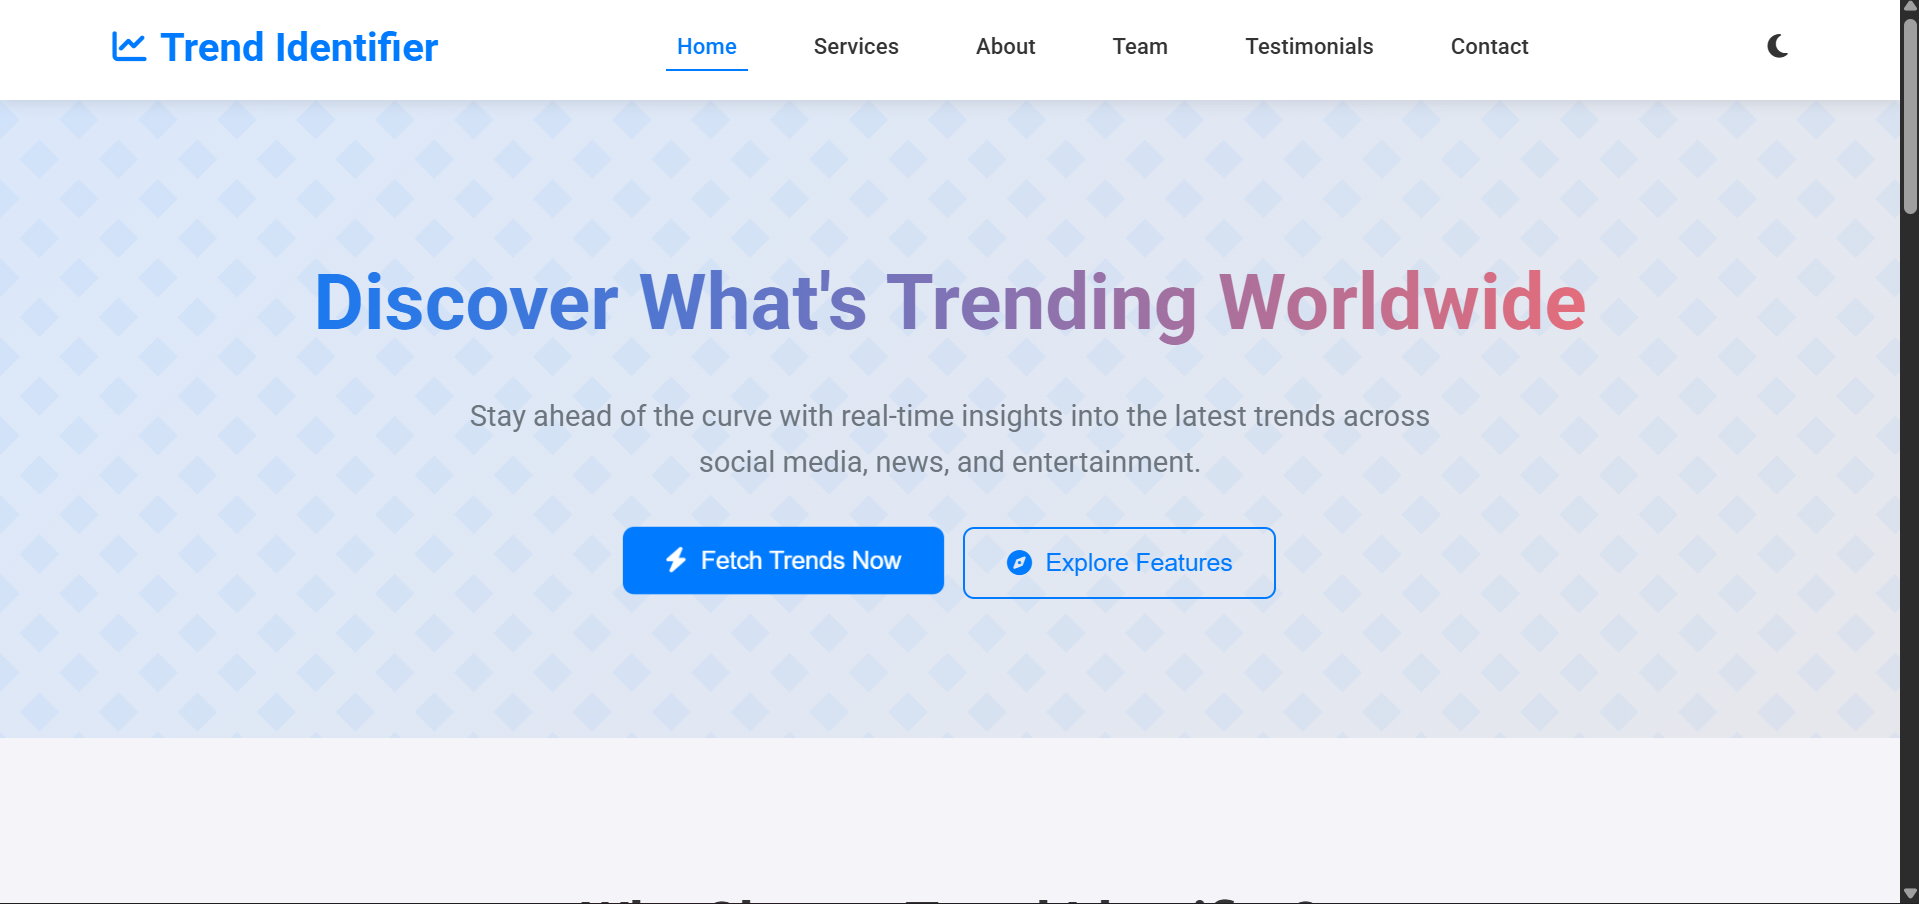This screenshot has width=1919, height=904.
Task: Click the scrollbar up arrow
Action: (1910, 7)
